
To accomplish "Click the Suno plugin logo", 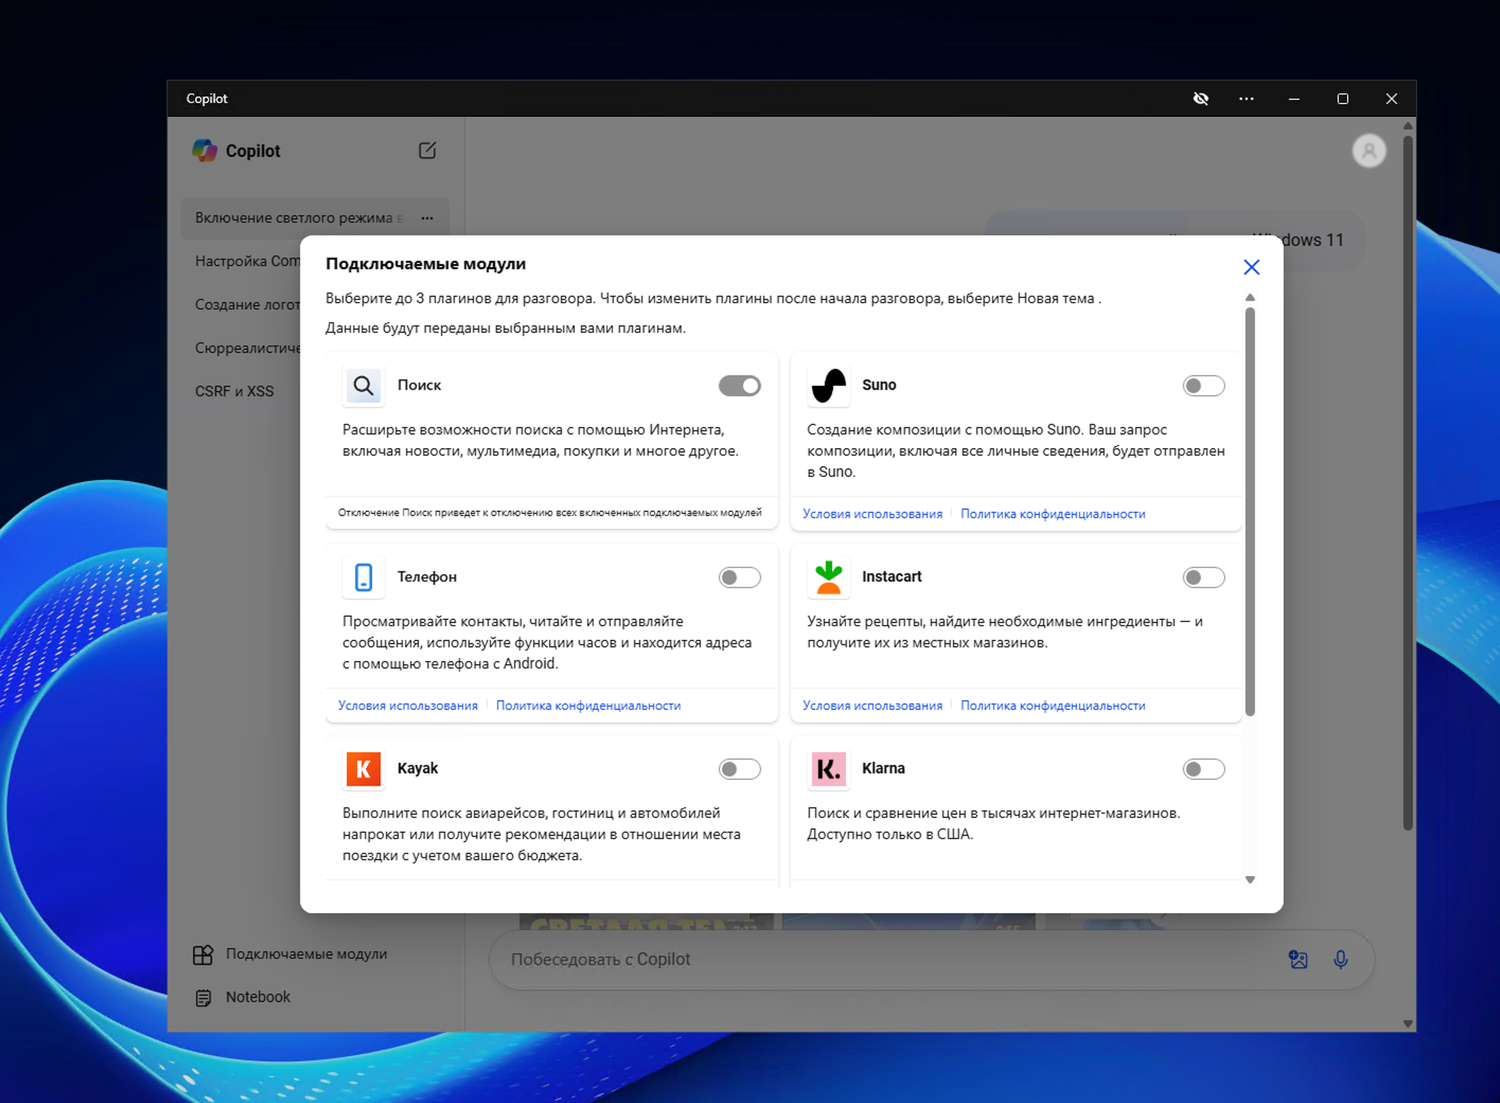I will [x=828, y=385].
